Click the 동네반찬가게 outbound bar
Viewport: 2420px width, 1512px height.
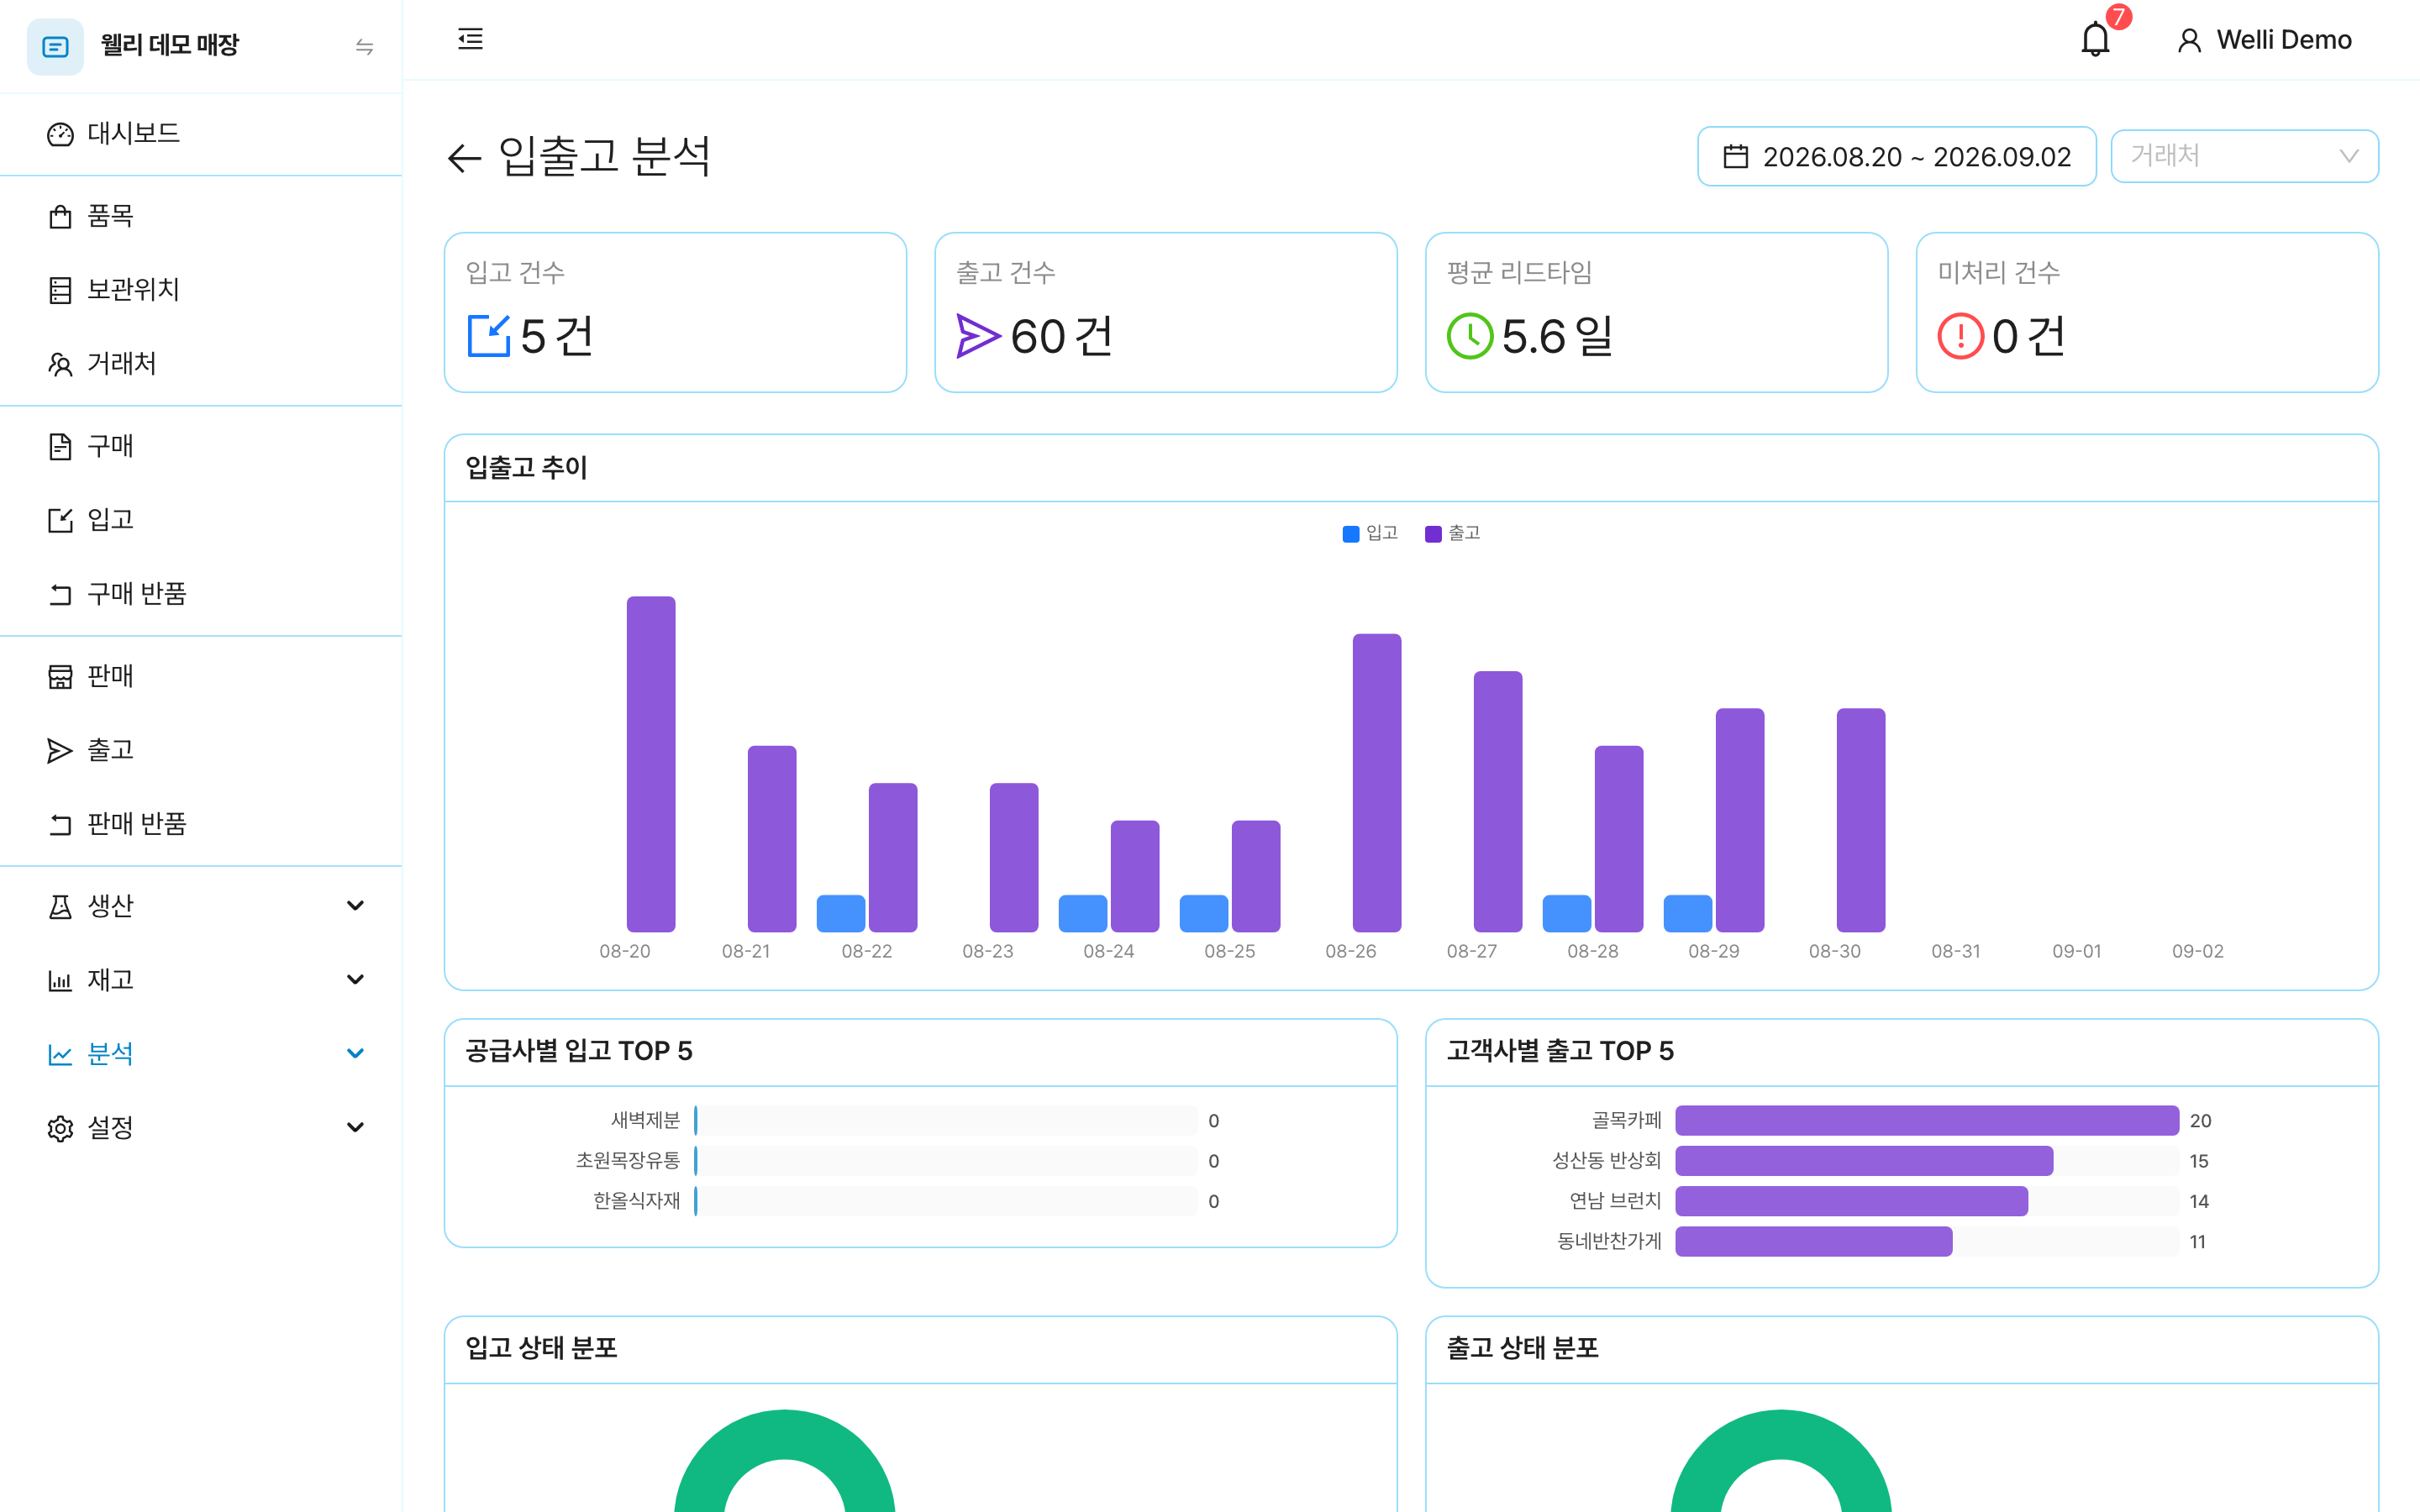tap(1814, 1242)
